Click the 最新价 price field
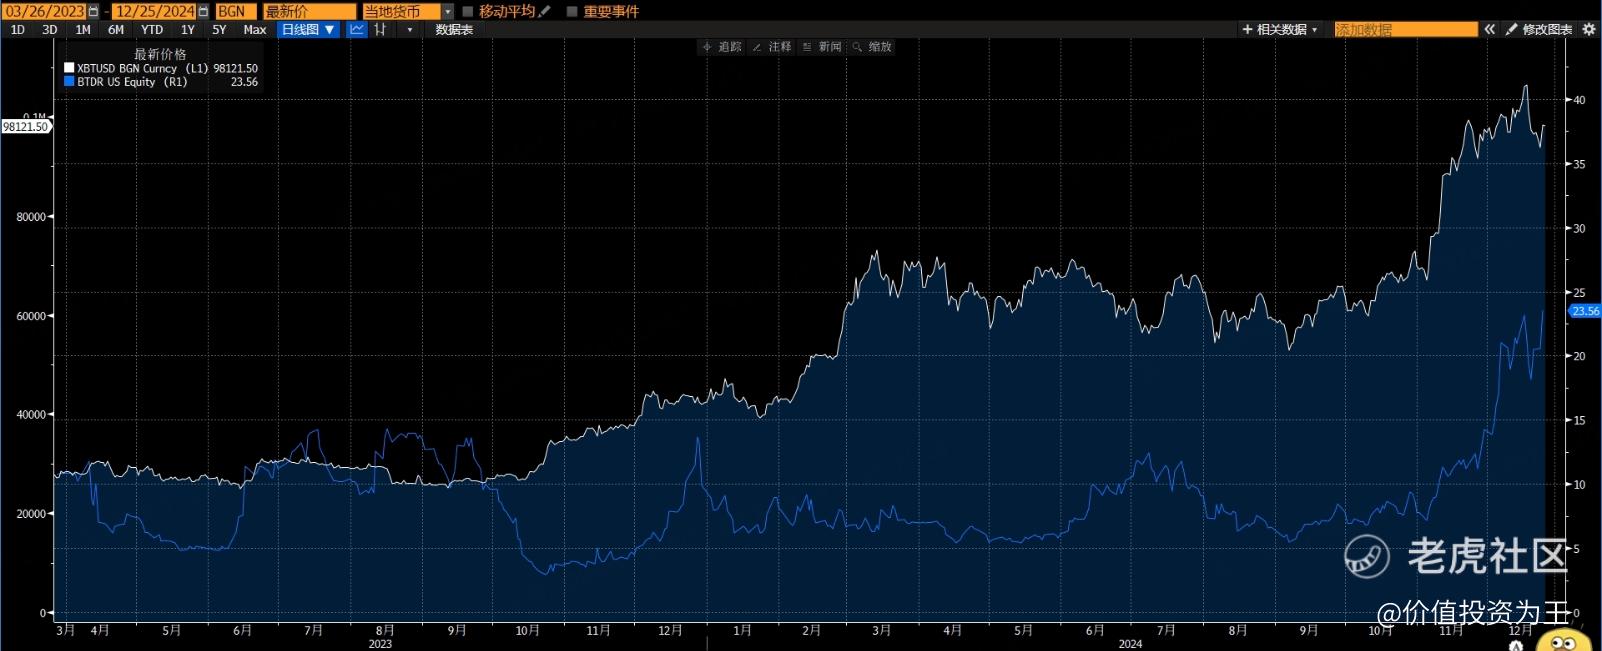Screen dimensions: 1602x651 [x=309, y=11]
